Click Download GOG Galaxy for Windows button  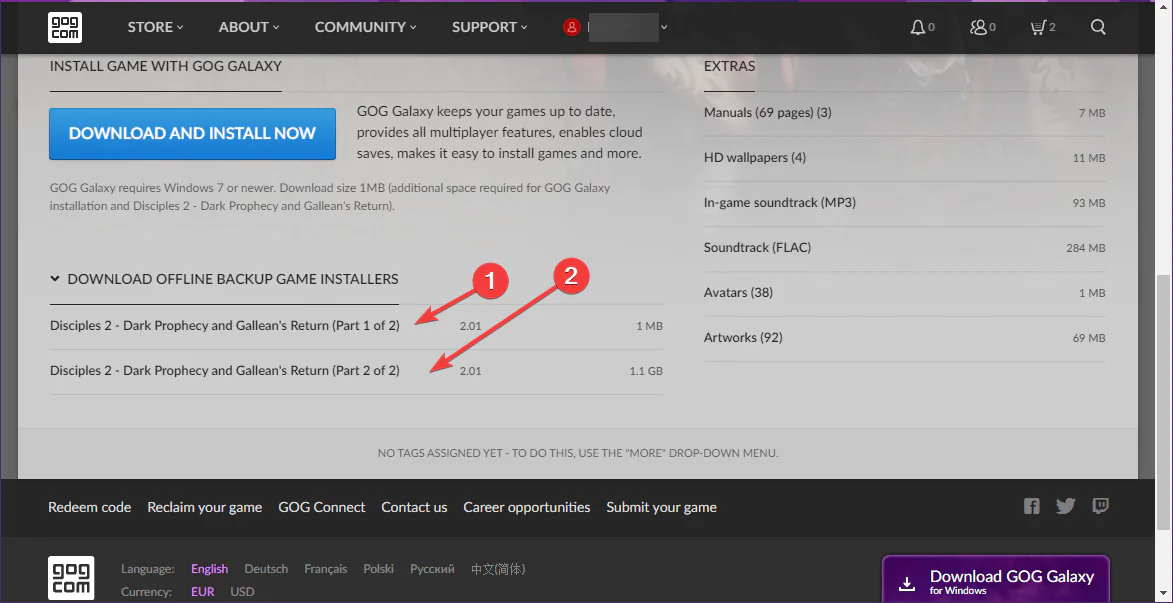click(996, 580)
